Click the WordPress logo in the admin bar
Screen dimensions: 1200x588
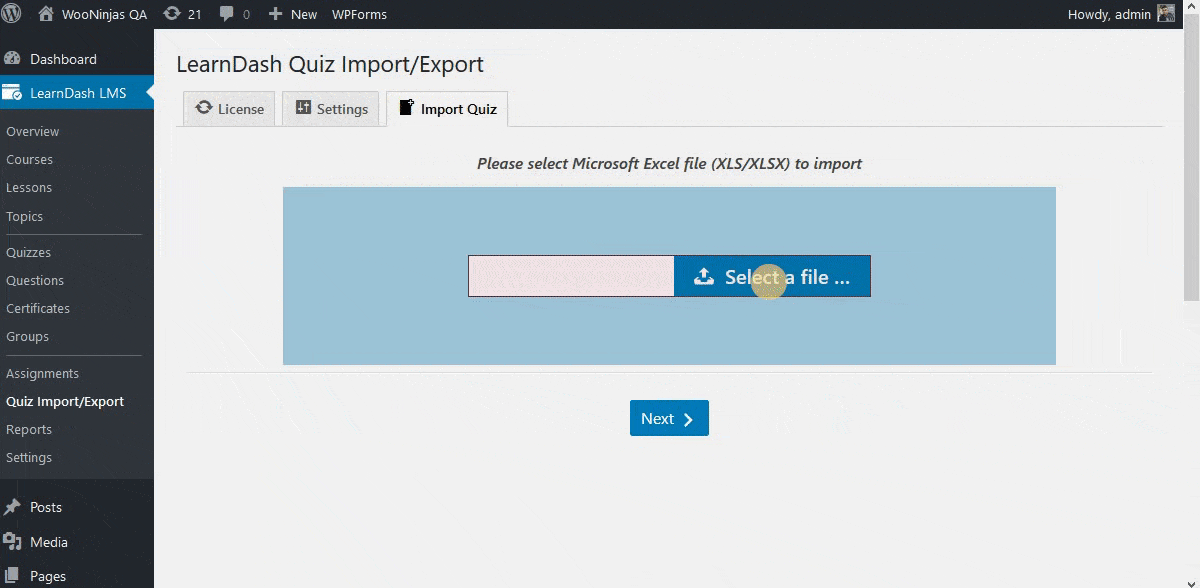pos(12,14)
